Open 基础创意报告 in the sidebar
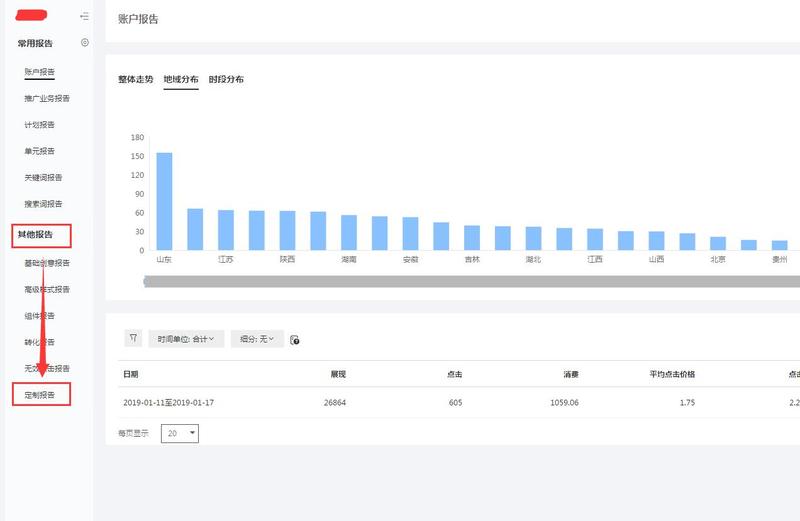This screenshot has height=521, width=800. (x=47, y=263)
